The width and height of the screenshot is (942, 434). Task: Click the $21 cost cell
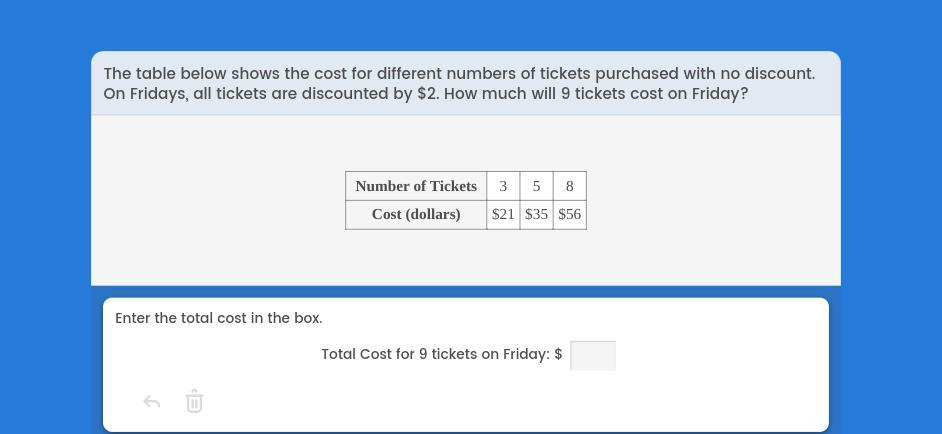tap(503, 214)
